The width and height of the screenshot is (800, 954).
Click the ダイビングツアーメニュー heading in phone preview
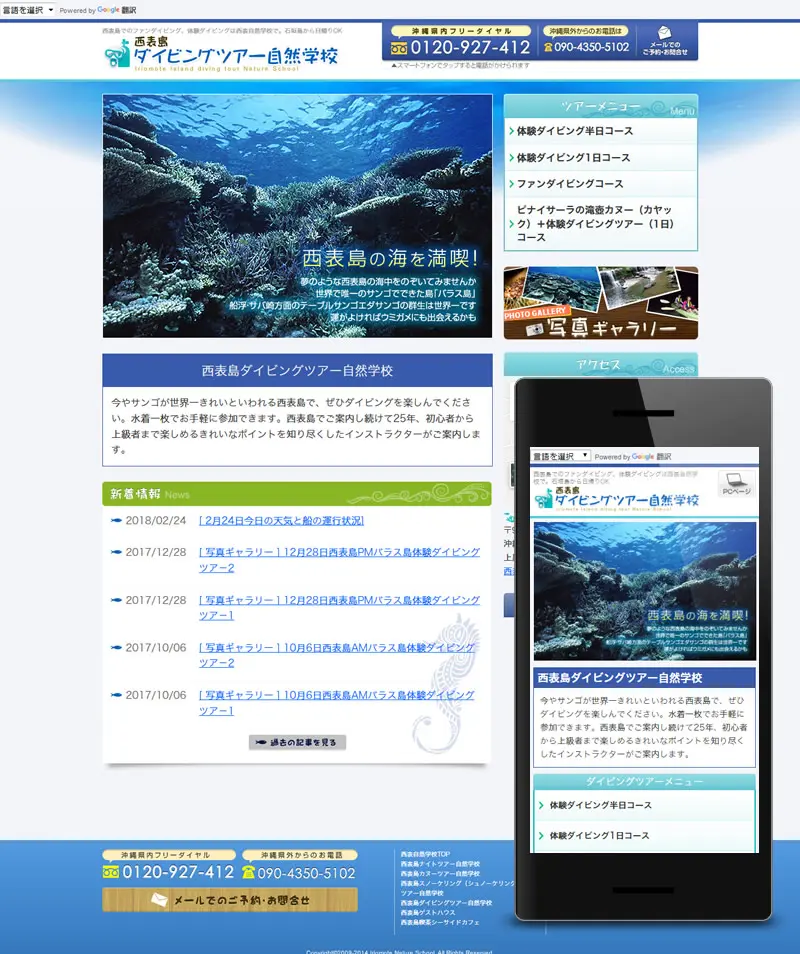(x=644, y=781)
